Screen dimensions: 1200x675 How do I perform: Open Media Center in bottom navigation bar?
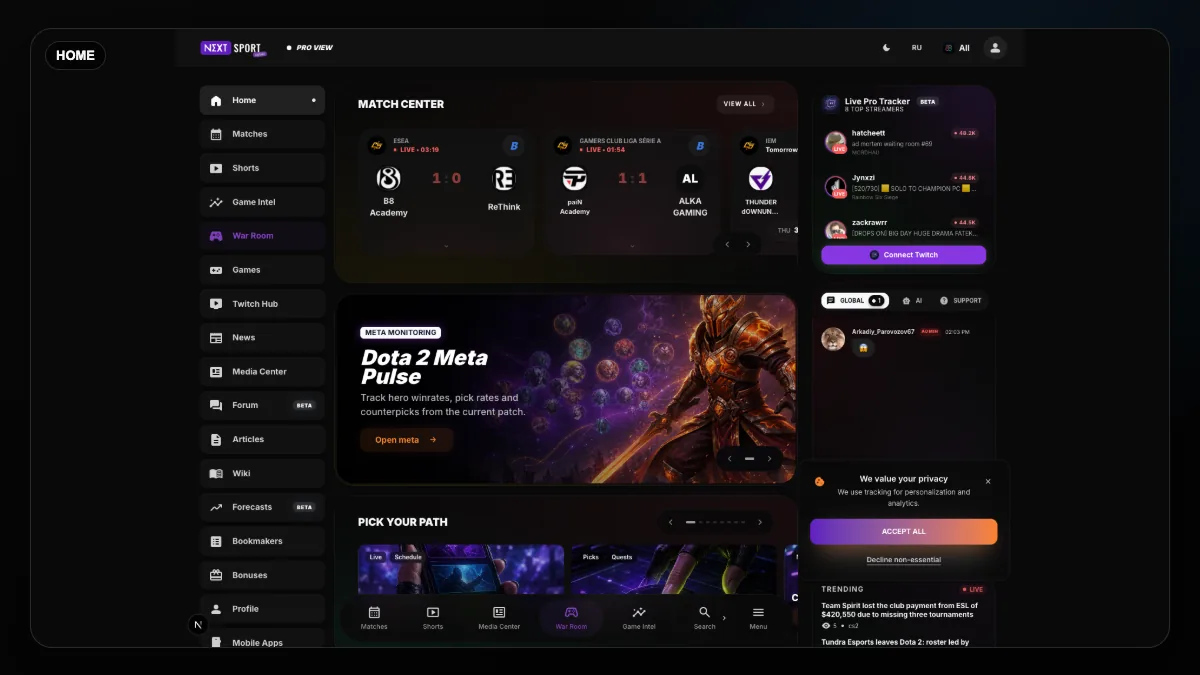(499, 618)
